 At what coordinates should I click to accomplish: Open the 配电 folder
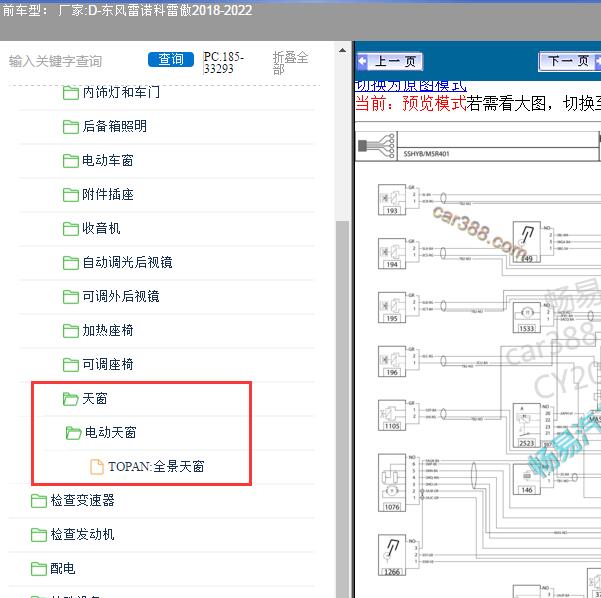click(62, 569)
